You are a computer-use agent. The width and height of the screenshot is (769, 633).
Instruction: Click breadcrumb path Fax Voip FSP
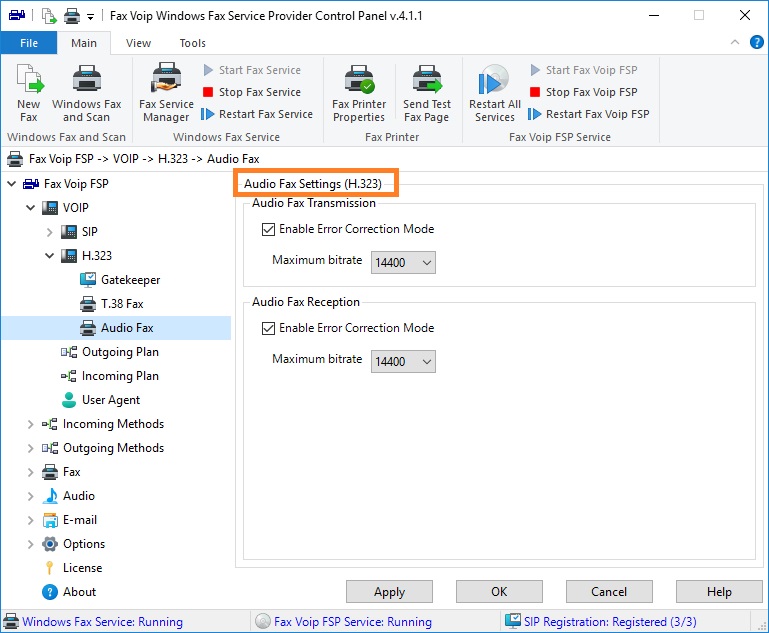pyautogui.click(x=61, y=159)
